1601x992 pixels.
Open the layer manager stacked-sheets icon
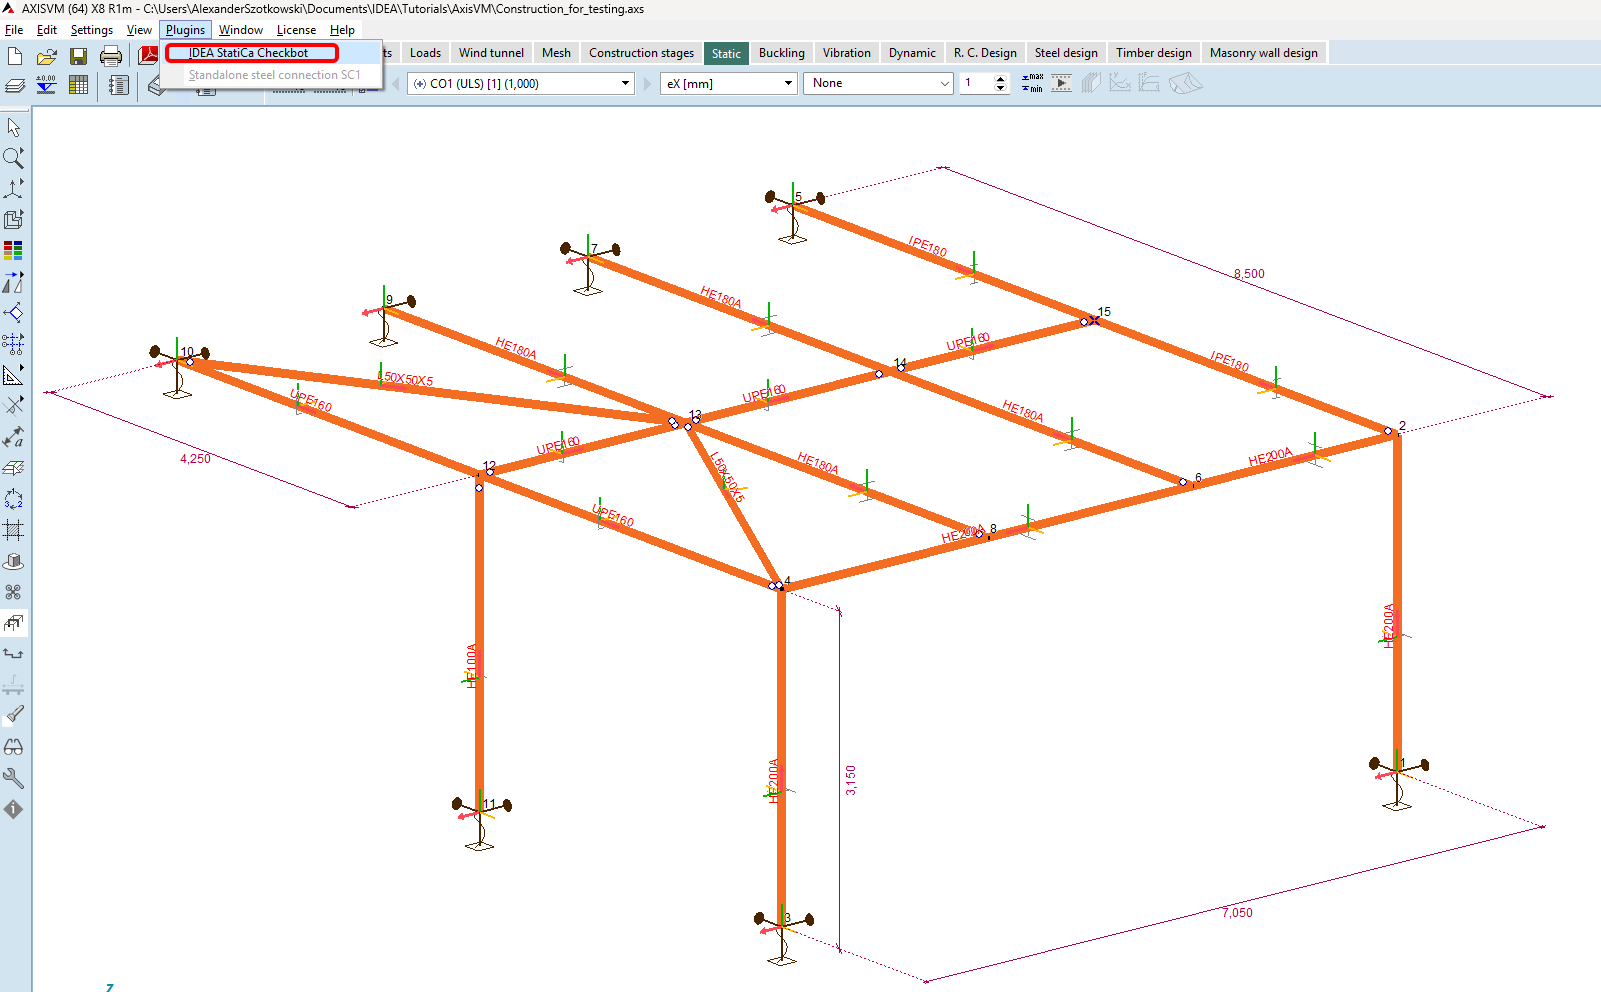tap(15, 85)
